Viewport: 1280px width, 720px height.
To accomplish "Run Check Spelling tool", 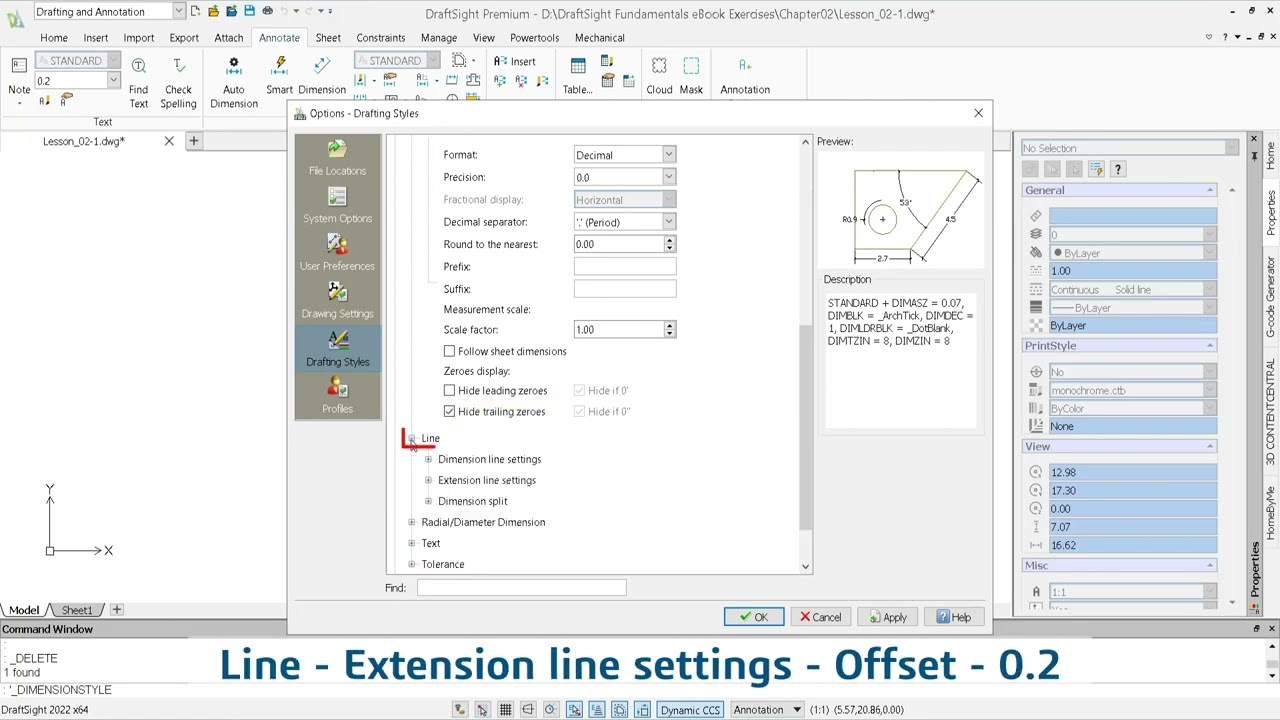I will click(x=178, y=82).
